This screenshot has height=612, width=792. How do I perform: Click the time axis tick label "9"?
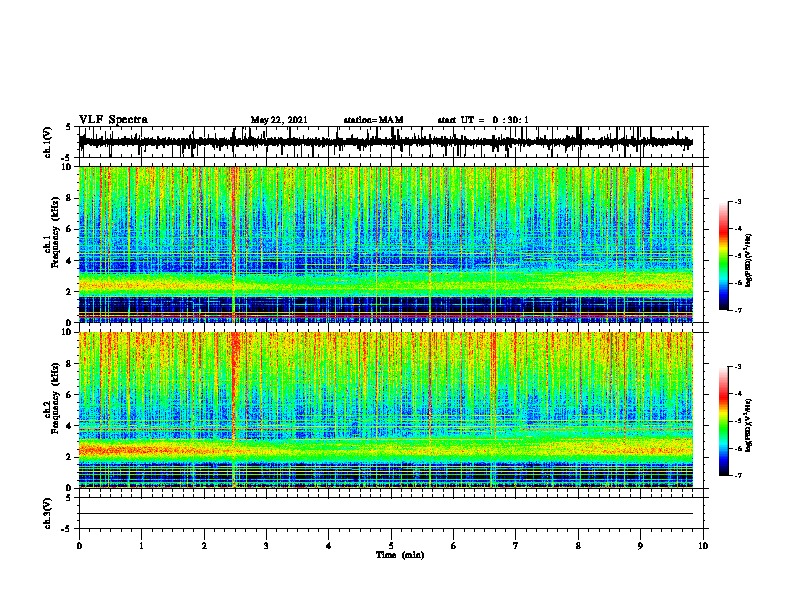click(x=640, y=546)
